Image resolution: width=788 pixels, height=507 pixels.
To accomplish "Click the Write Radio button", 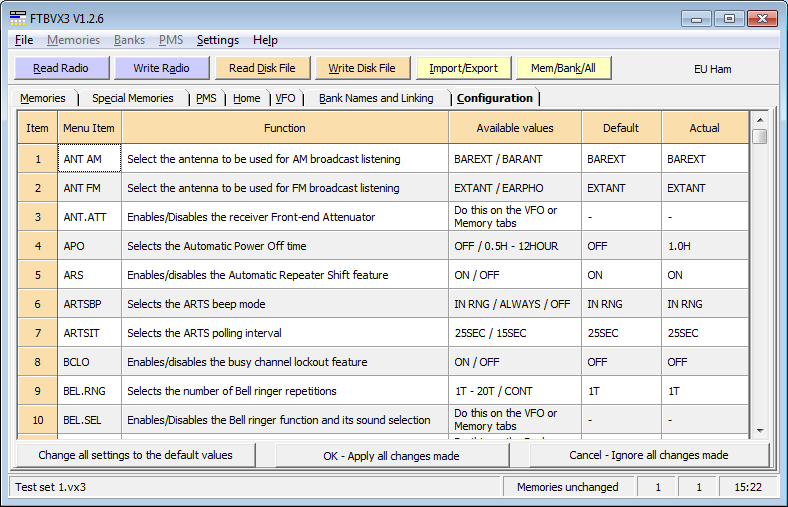I will (x=160, y=68).
